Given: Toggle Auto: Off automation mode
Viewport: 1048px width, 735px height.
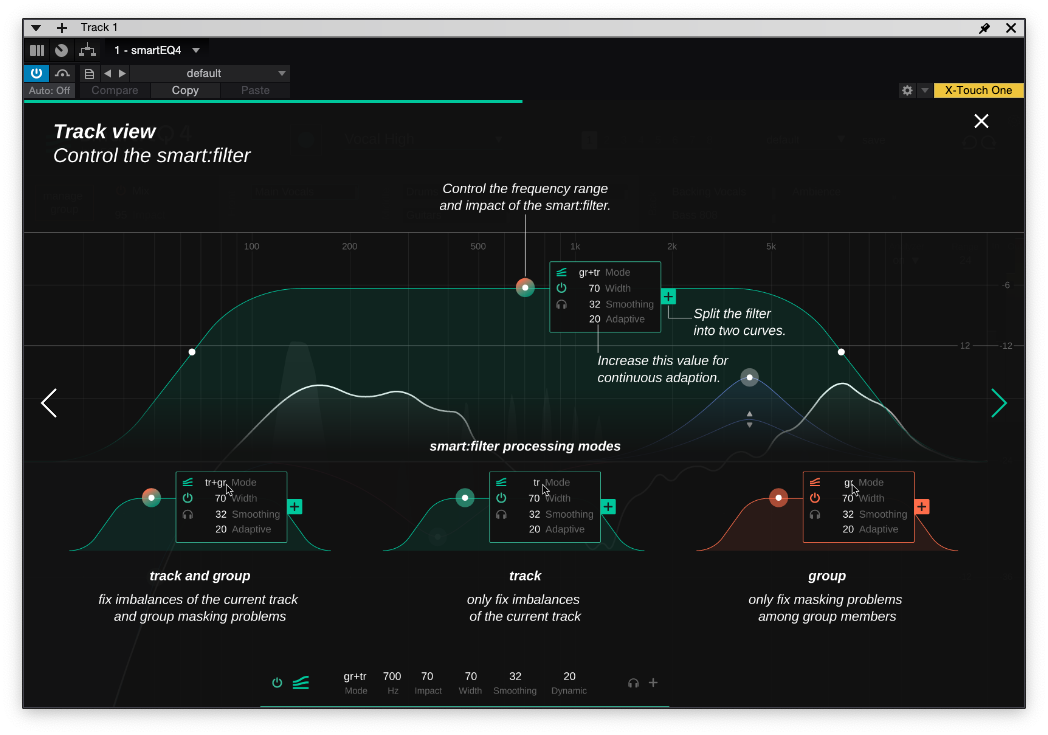Looking at the screenshot, I should [x=49, y=90].
